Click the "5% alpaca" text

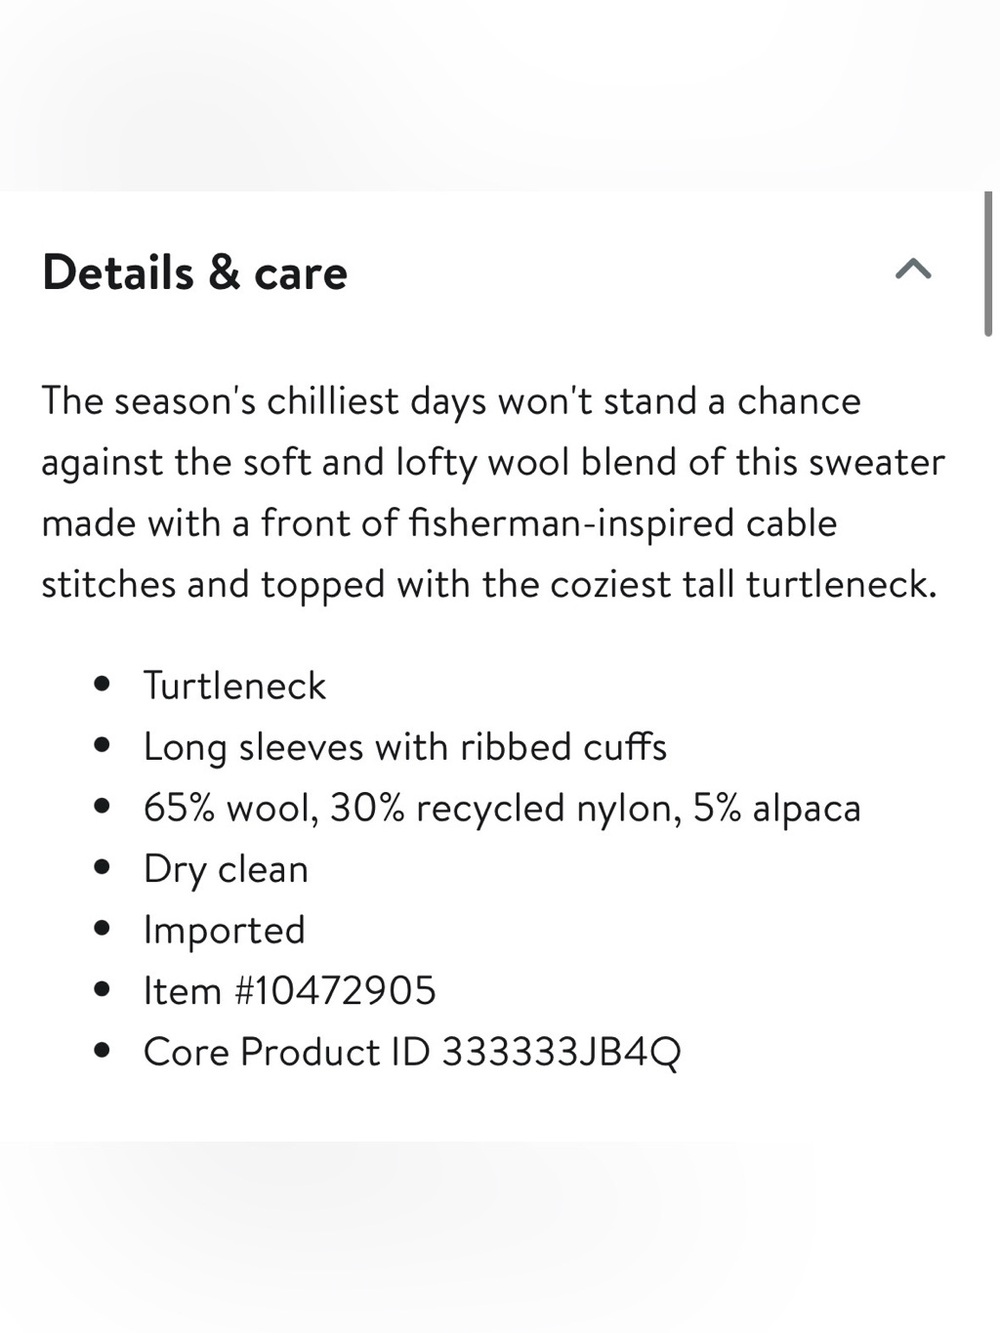coord(777,808)
